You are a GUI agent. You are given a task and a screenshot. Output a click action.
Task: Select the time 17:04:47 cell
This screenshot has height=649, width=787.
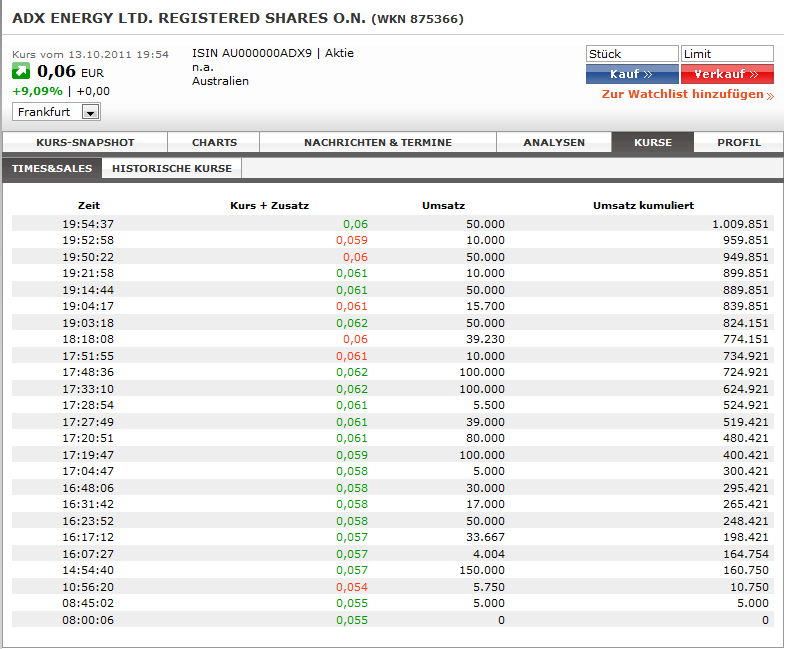(88, 471)
